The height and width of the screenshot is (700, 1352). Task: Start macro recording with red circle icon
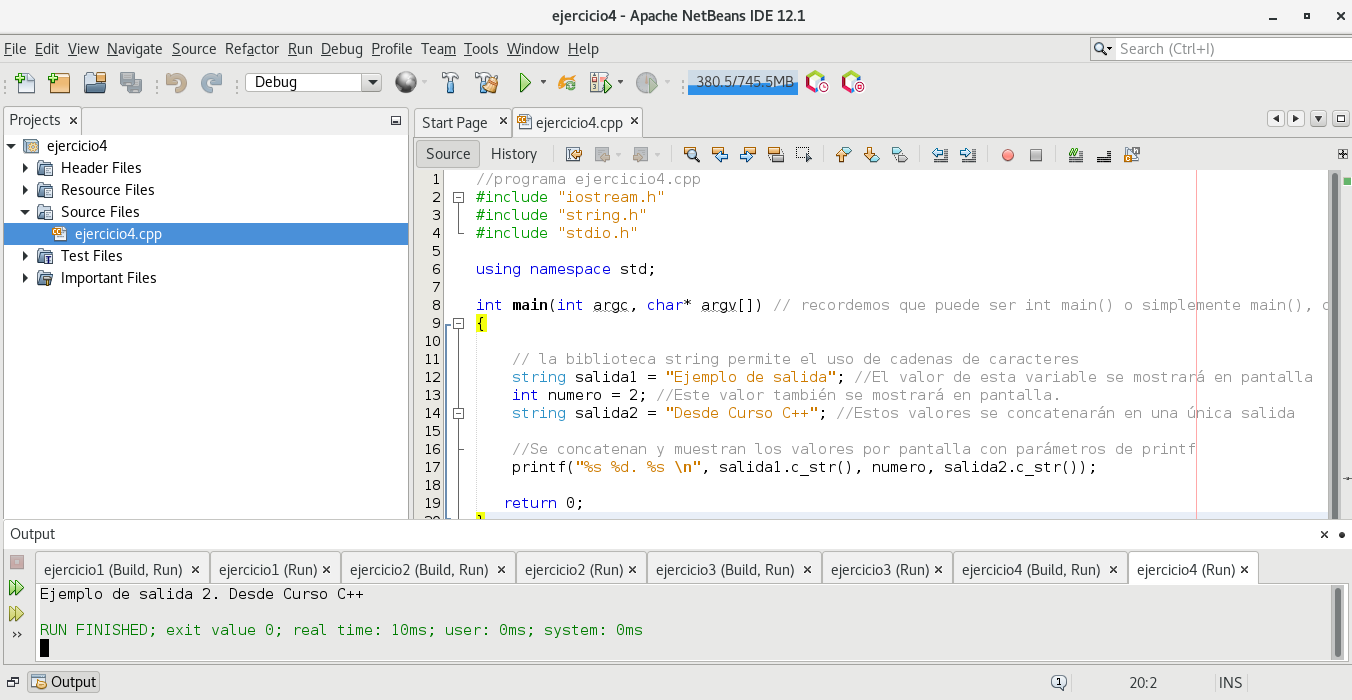pyautogui.click(x=1008, y=155)
